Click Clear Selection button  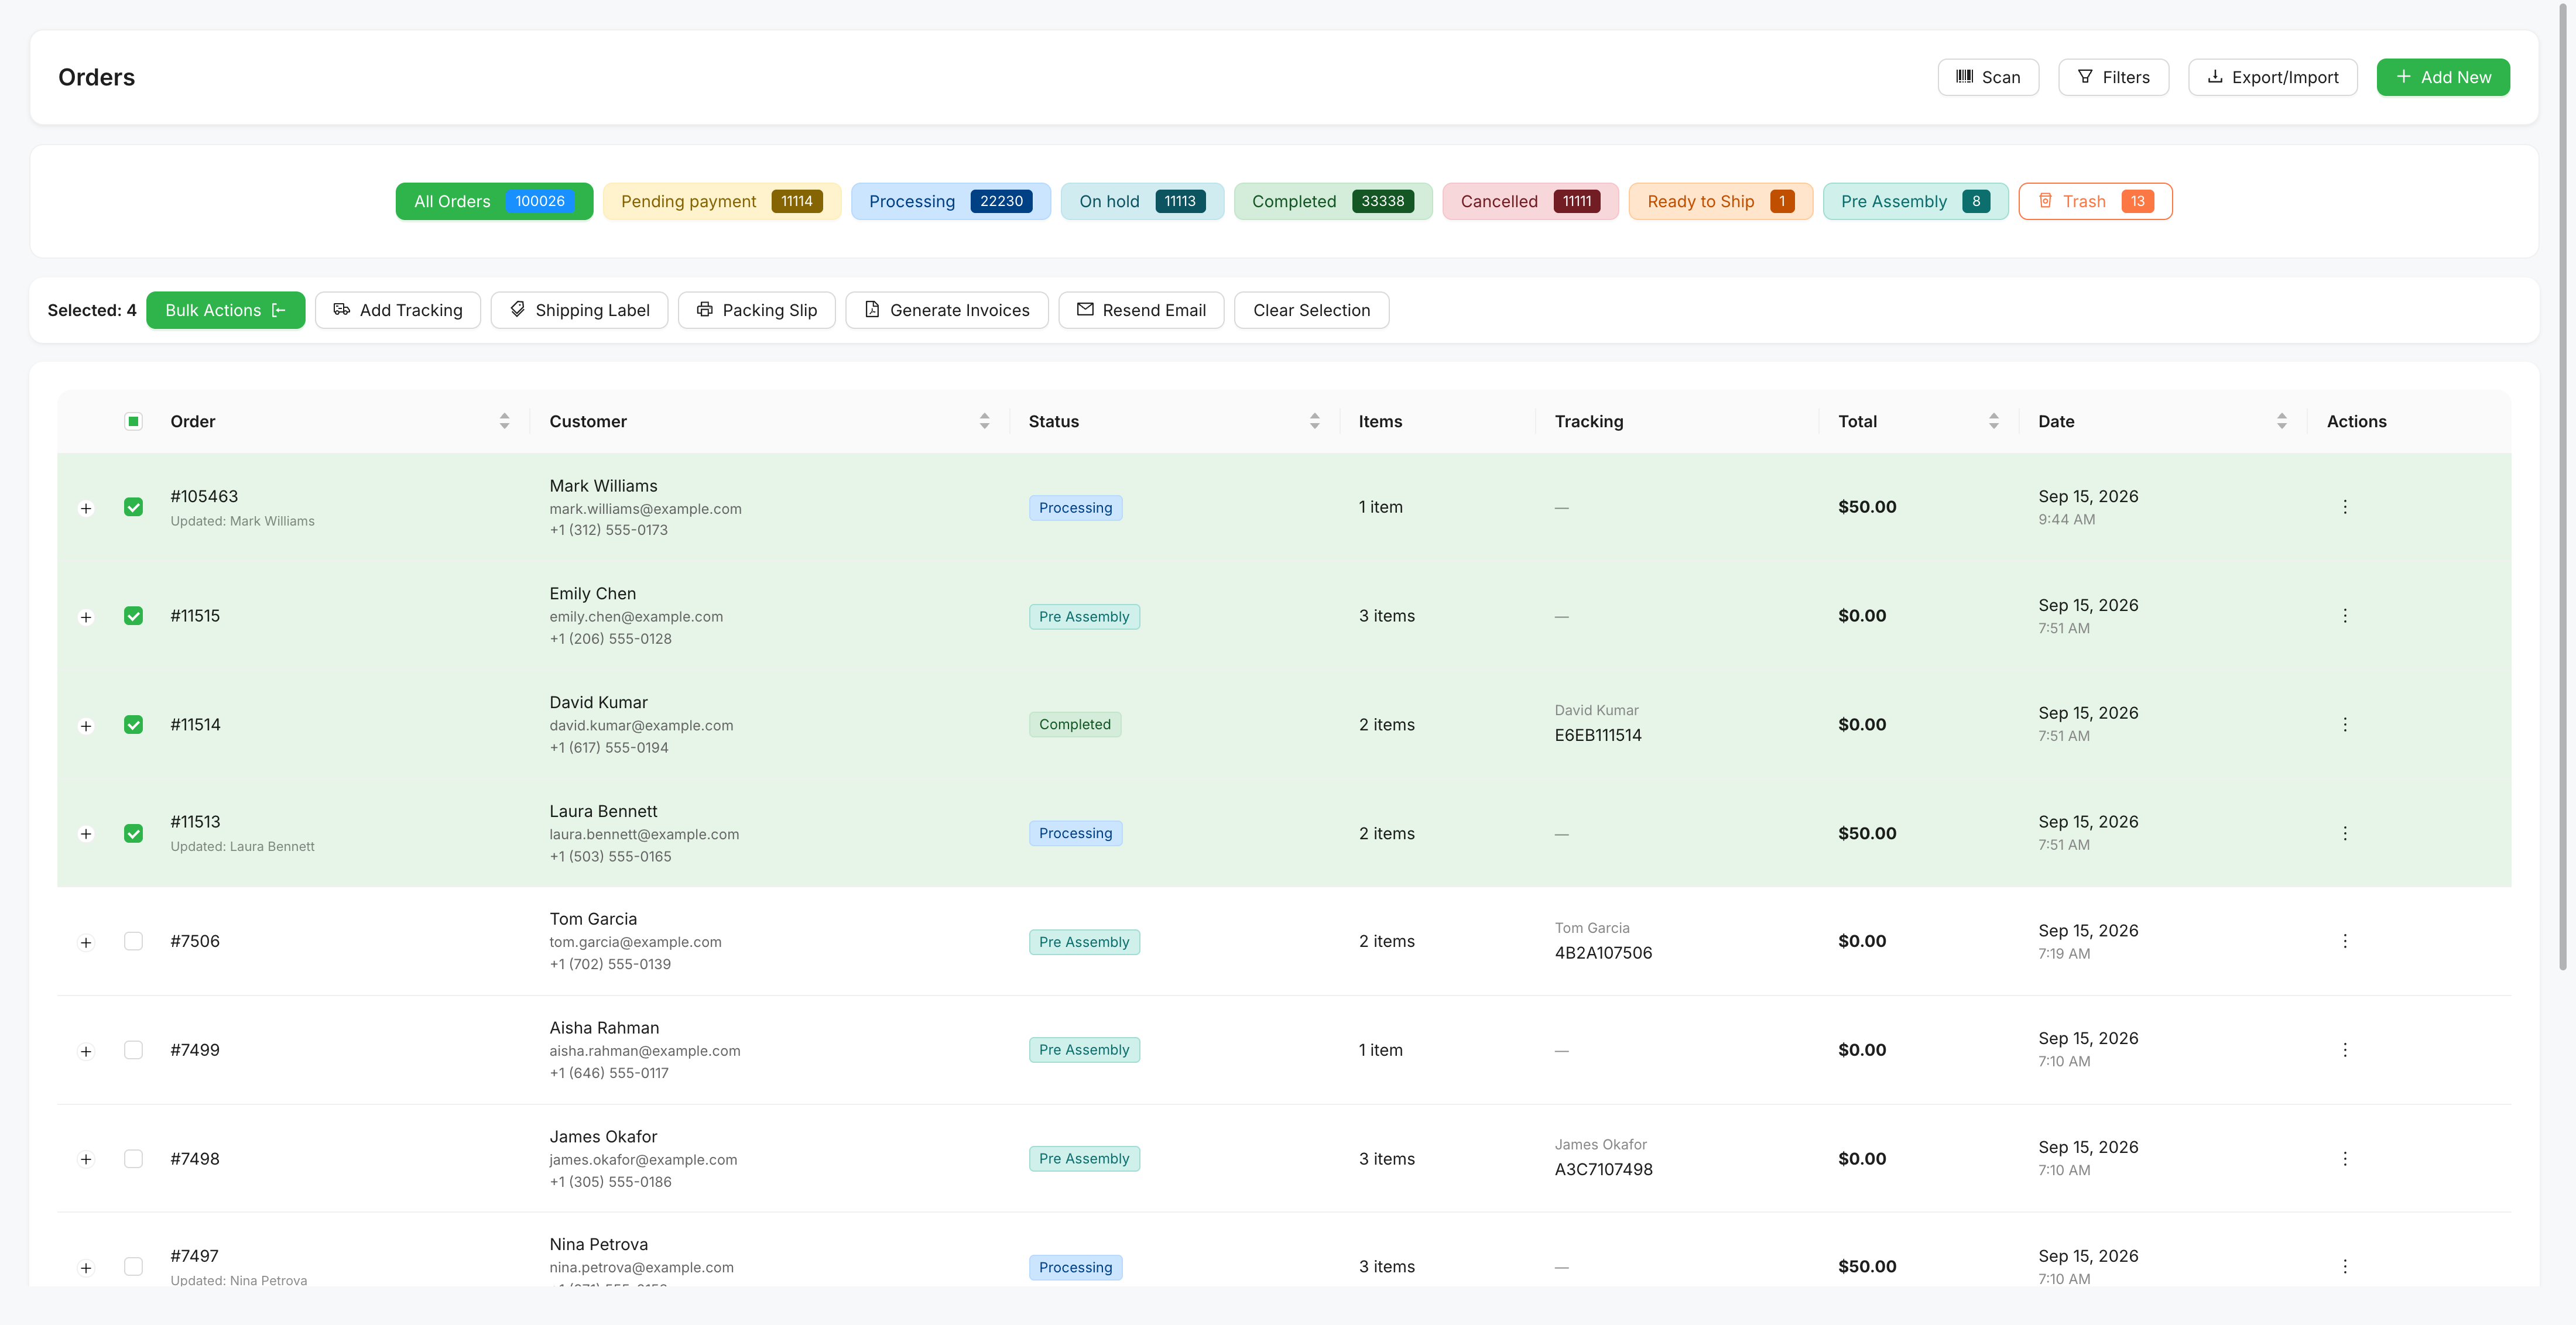[x=1311, y=310]
